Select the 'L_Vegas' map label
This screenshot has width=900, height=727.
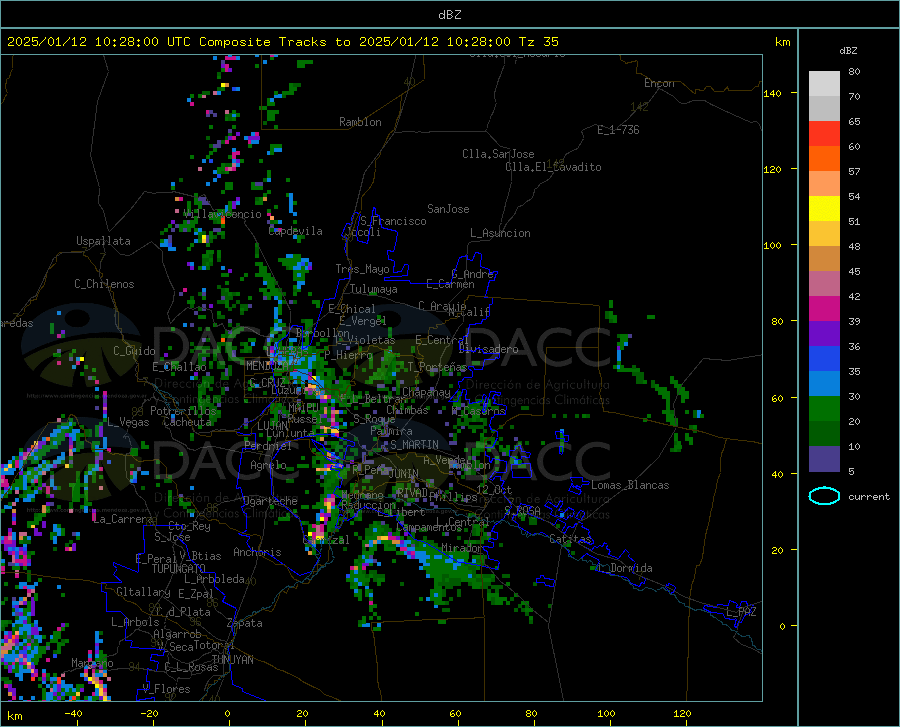pos(128,422)
